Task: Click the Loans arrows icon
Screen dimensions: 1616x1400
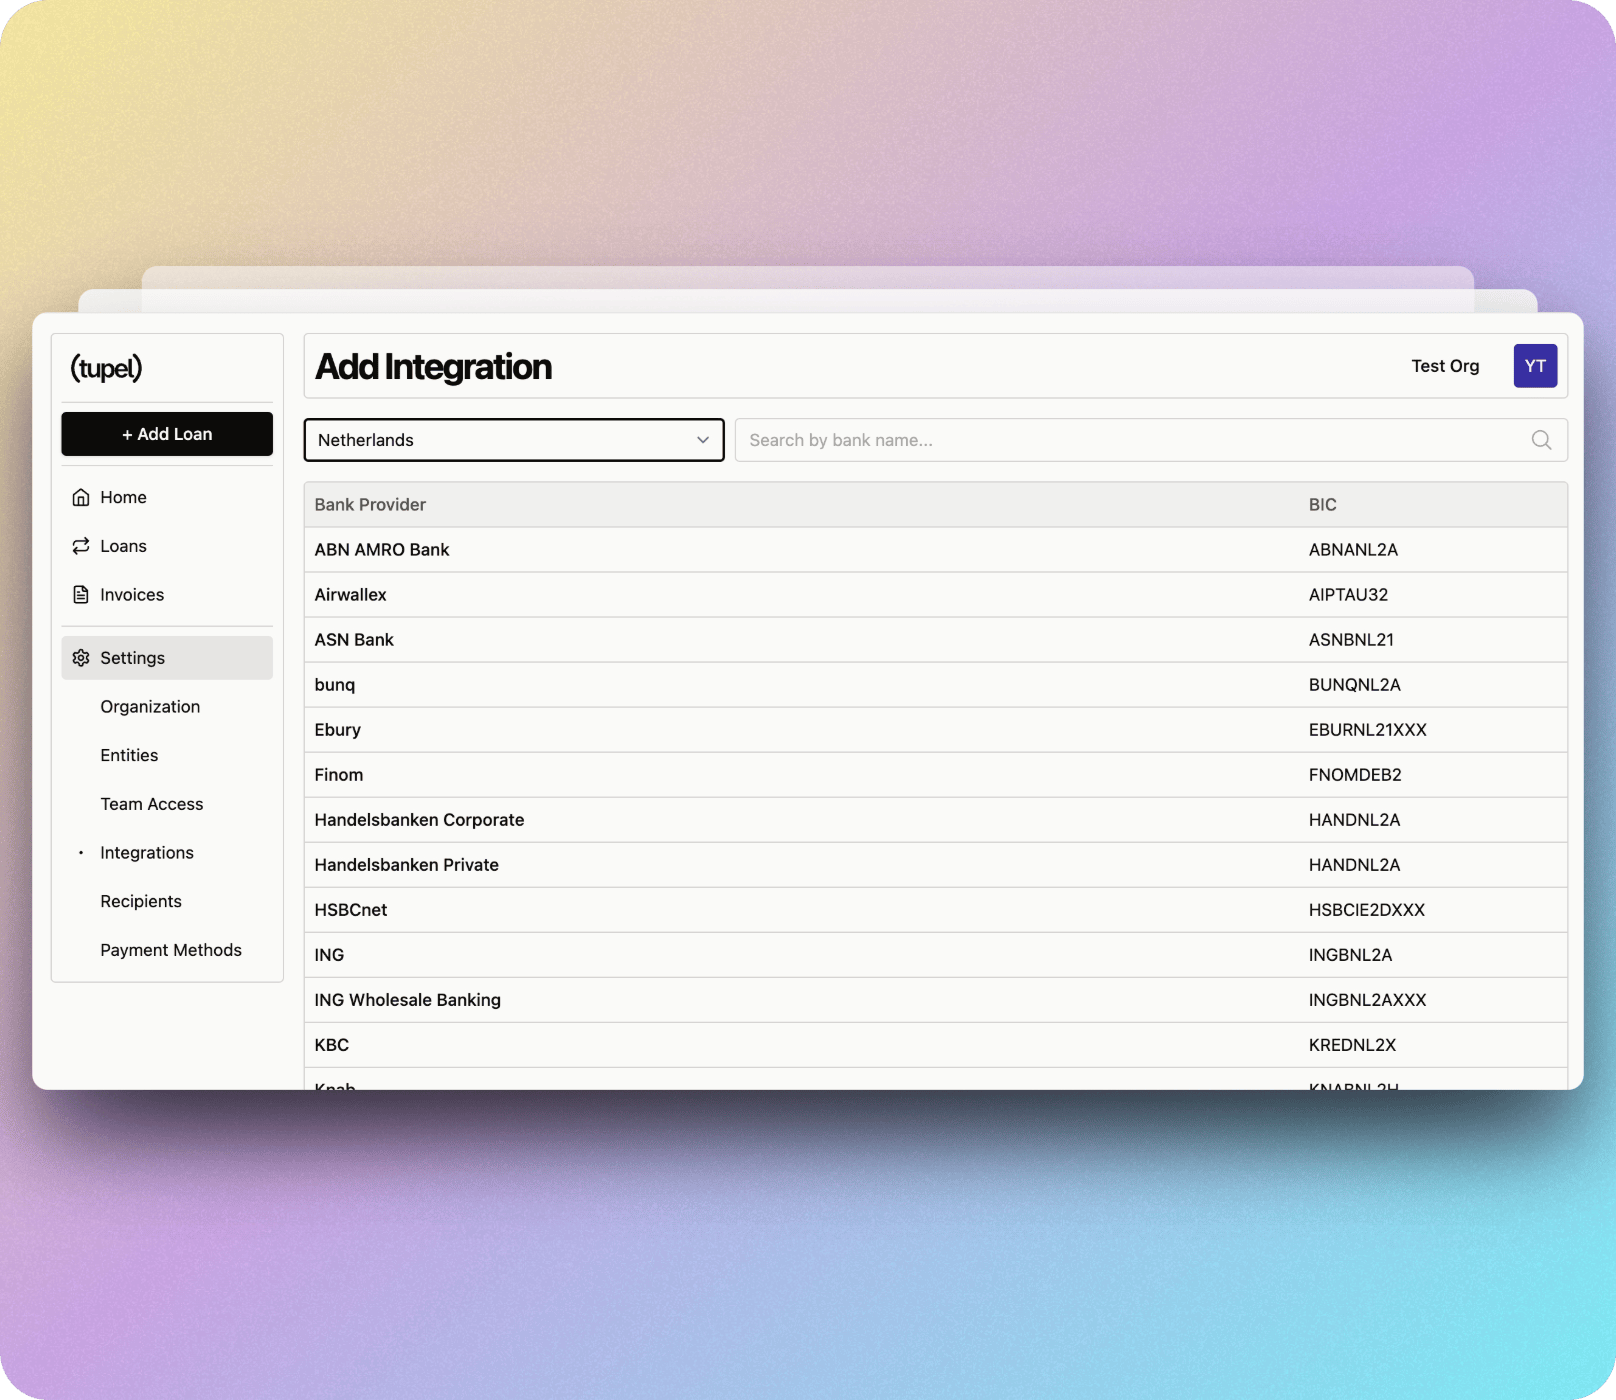Action: [x=81, y=546]
